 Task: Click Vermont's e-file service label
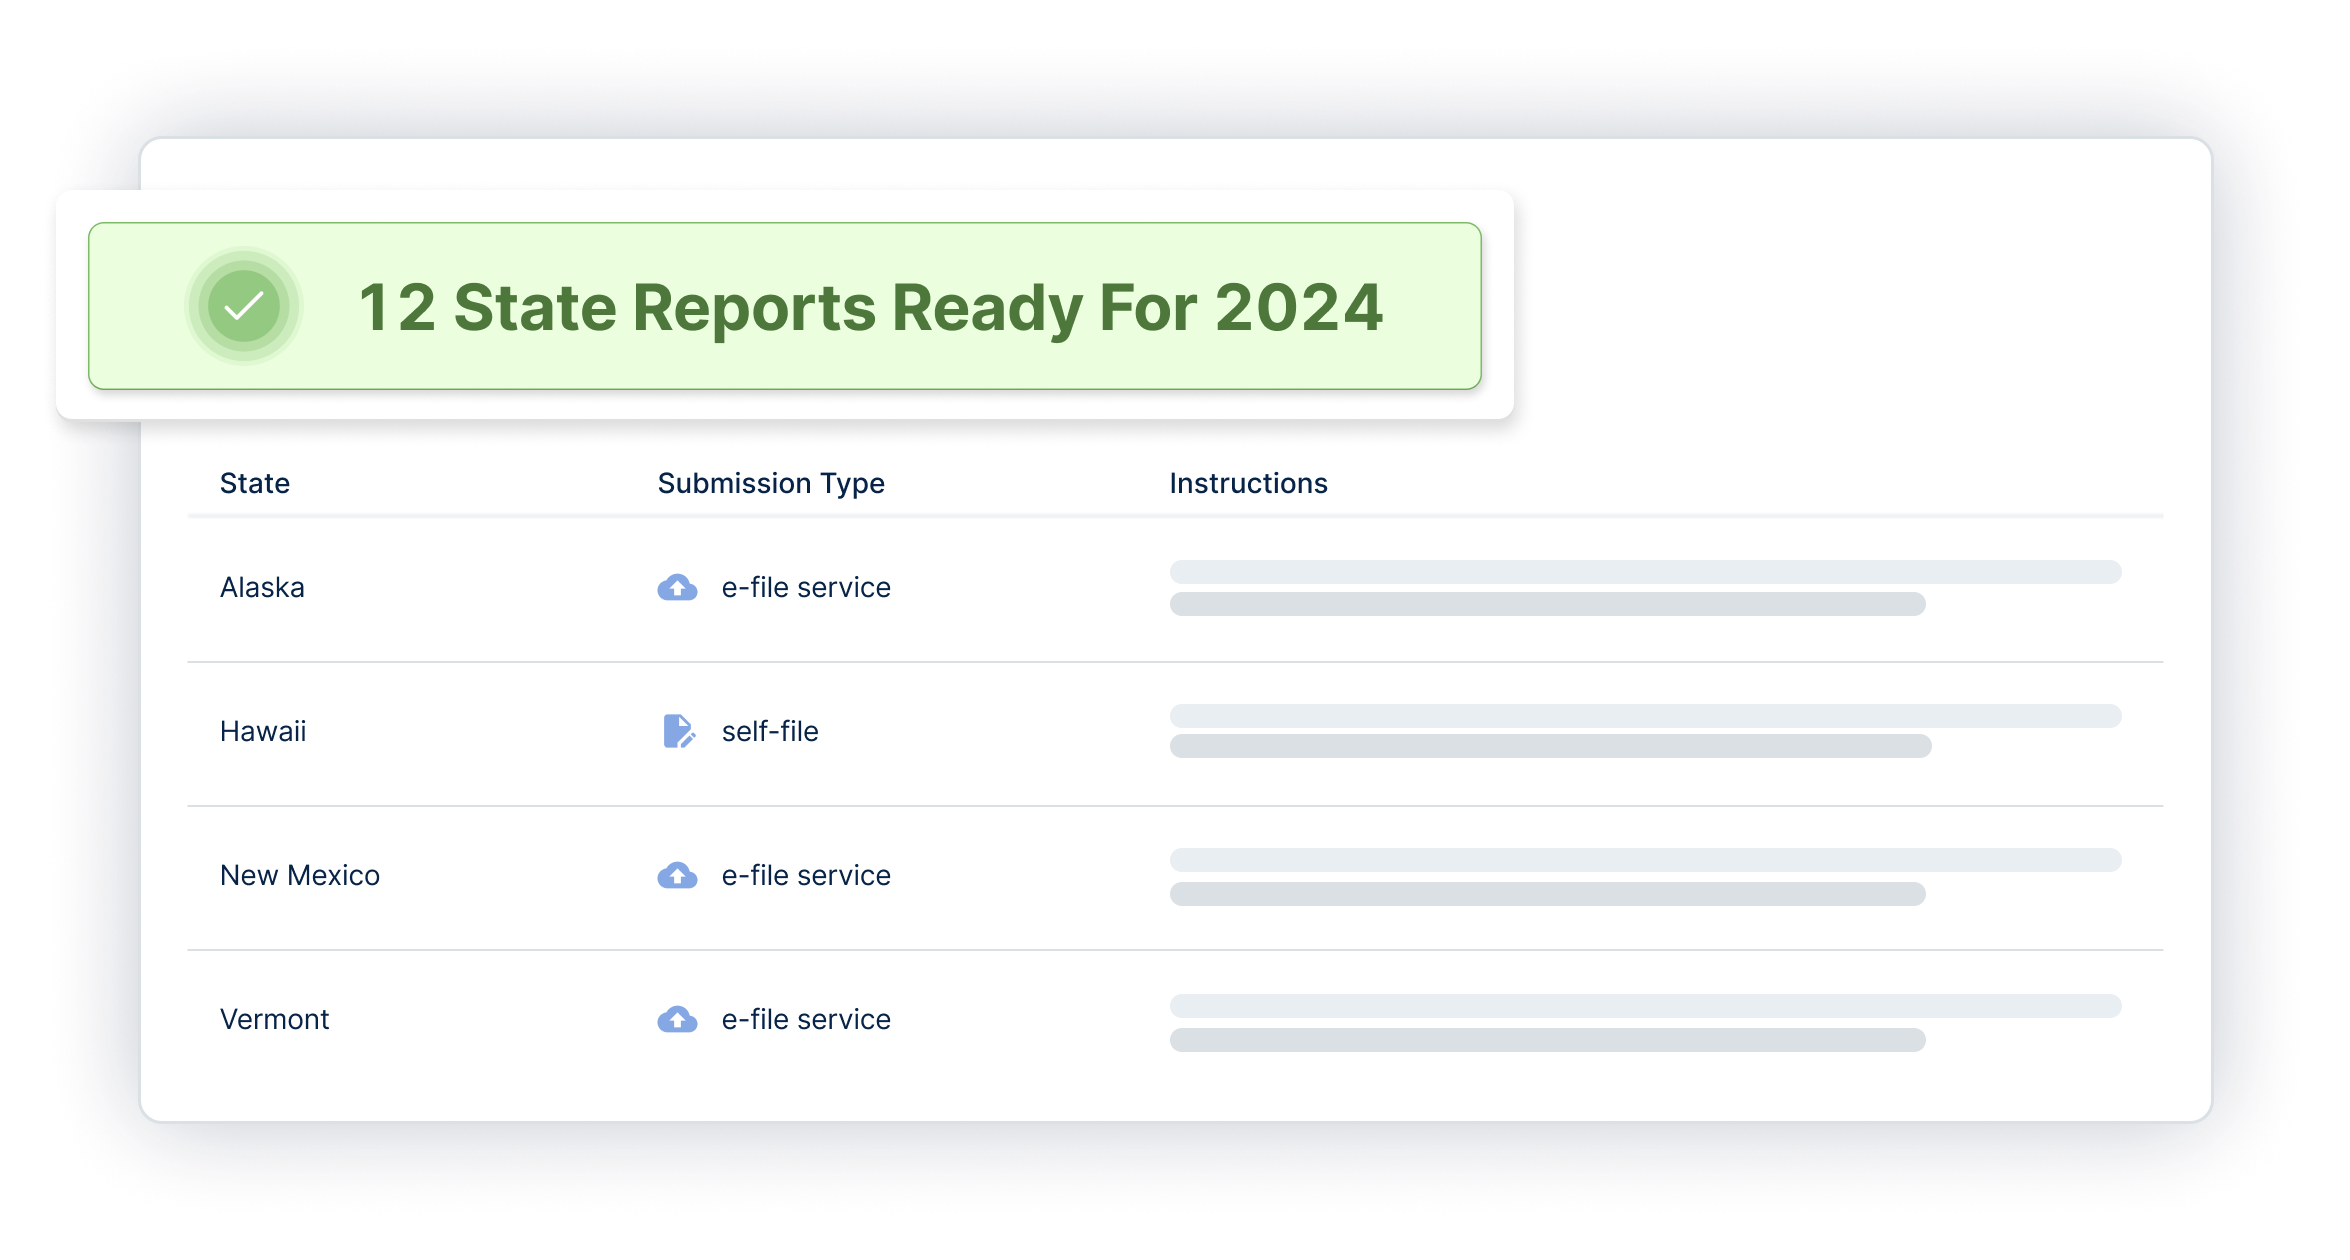pyautogui.click(x=806, y=1019)
